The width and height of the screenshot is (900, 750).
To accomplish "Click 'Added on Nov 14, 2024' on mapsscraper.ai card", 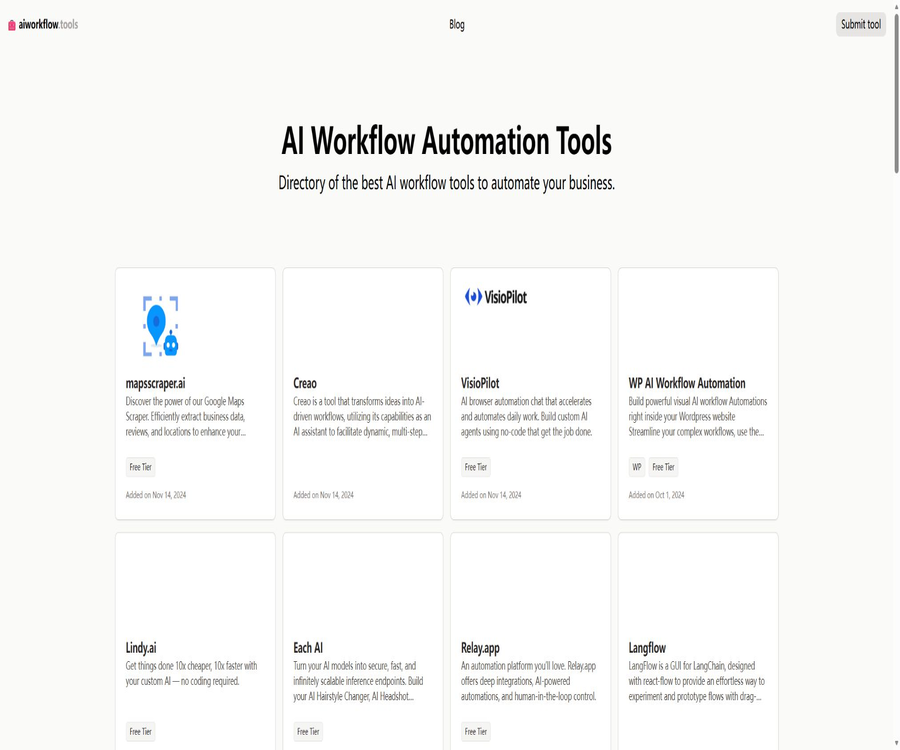I will [x=156, y=495].
